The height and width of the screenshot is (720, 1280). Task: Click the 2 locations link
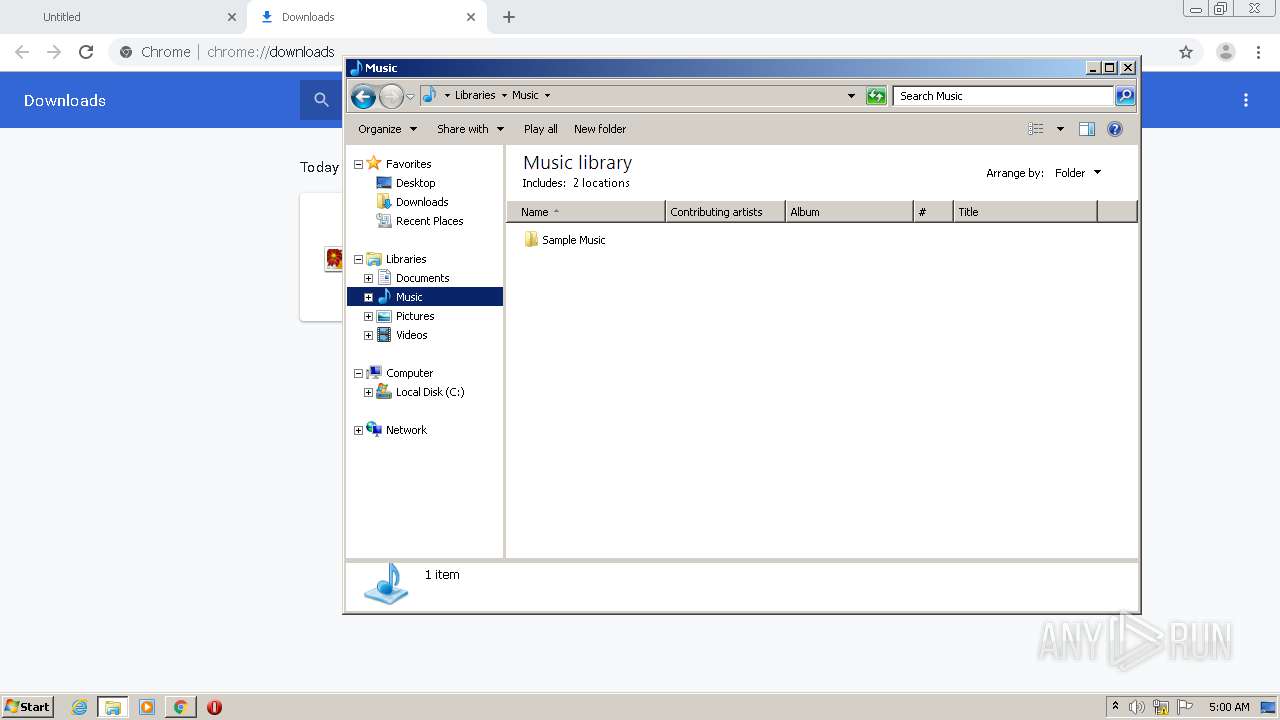pyautogui.click(x=601, y=183)
